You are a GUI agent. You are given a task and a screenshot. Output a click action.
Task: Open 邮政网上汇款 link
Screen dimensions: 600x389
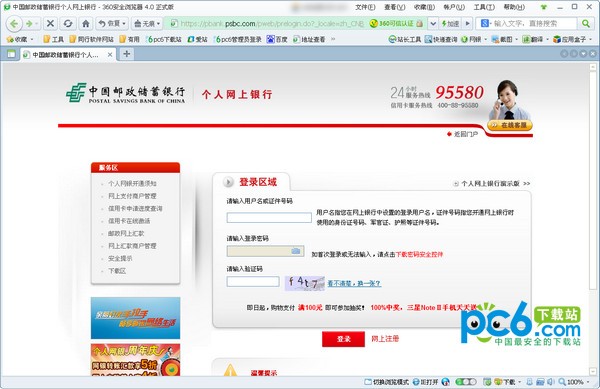[x=126, y=233]
